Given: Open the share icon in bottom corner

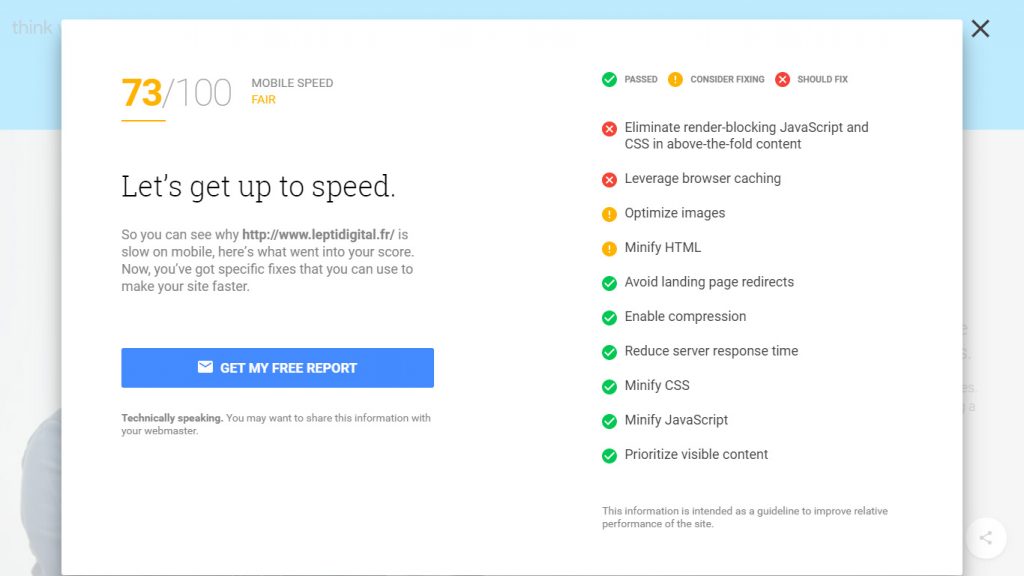Looking at the screenshot, I should click(x=986, y=538).
